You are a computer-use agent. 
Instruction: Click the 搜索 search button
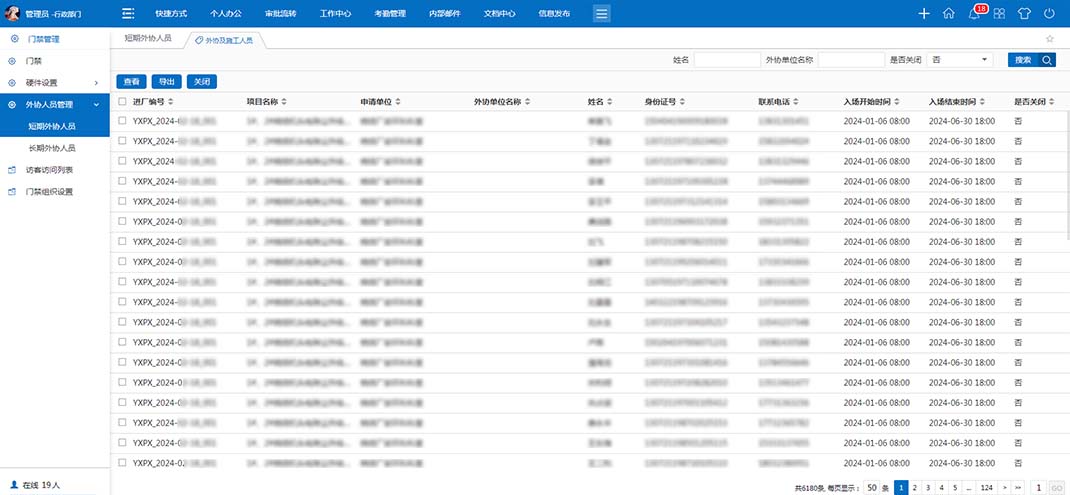click(x=1031, y=60)
